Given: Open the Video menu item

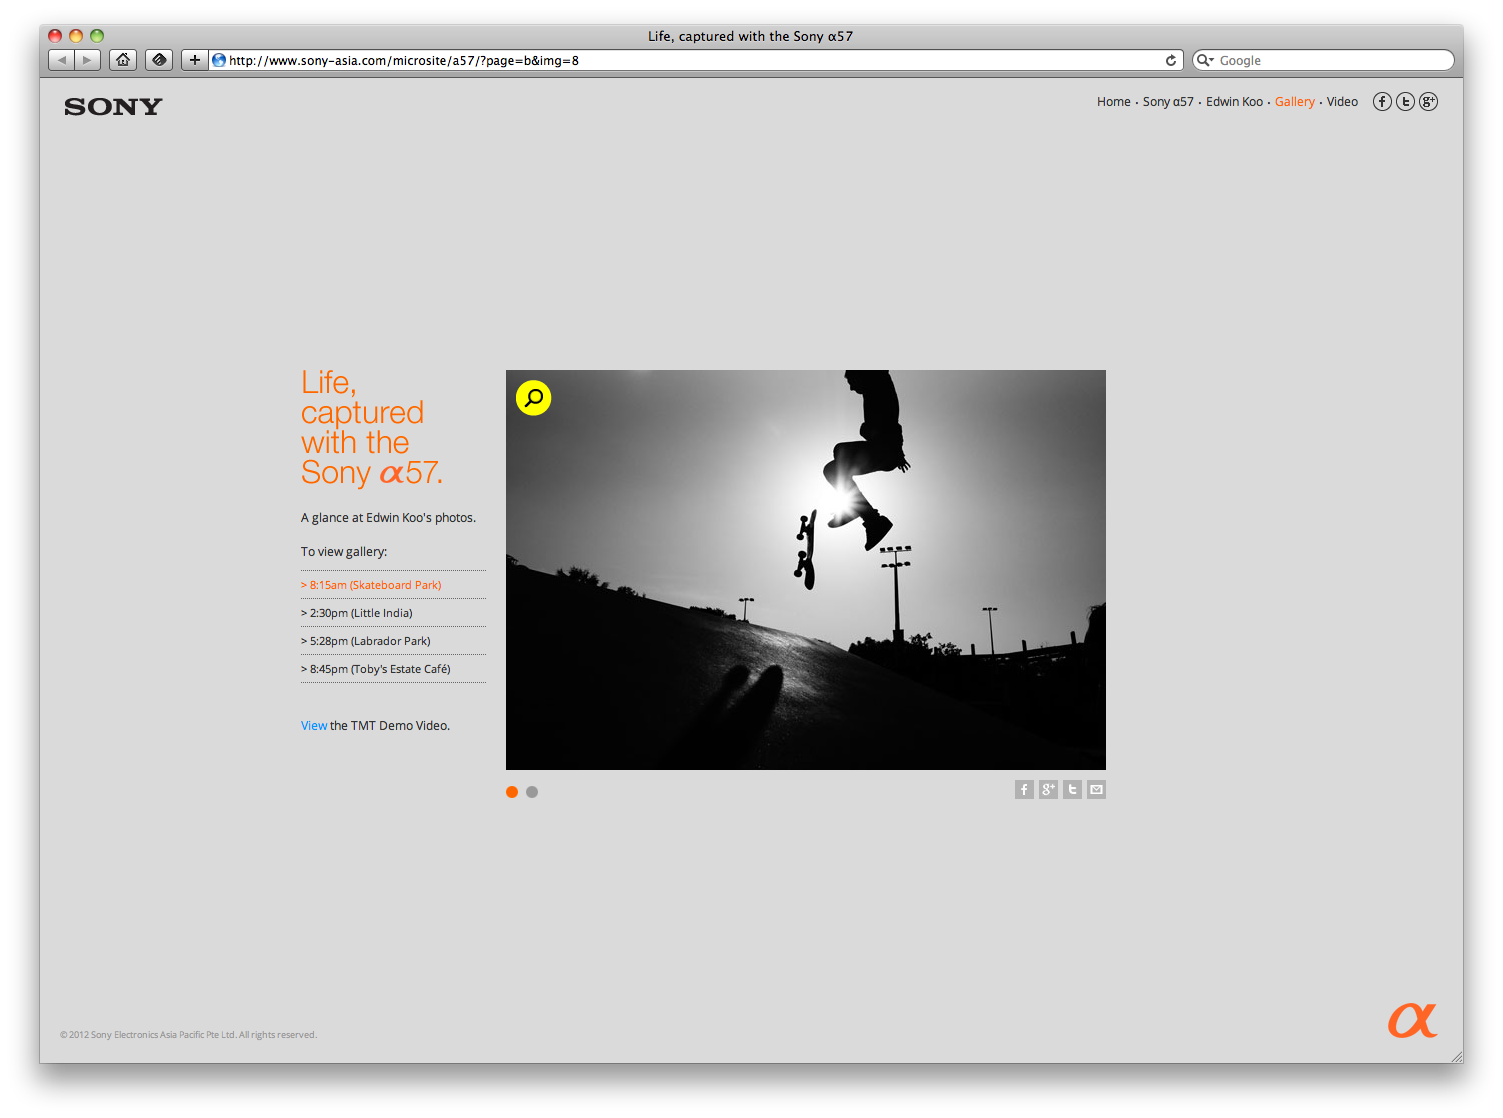Looking at the screenshot, I should click(1342, 102).
